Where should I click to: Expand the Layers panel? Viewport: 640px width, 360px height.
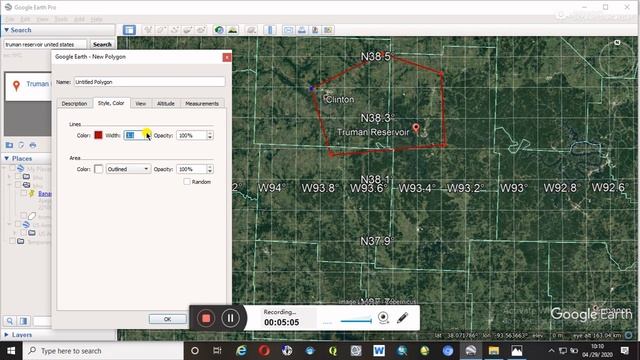pos(7,335)
